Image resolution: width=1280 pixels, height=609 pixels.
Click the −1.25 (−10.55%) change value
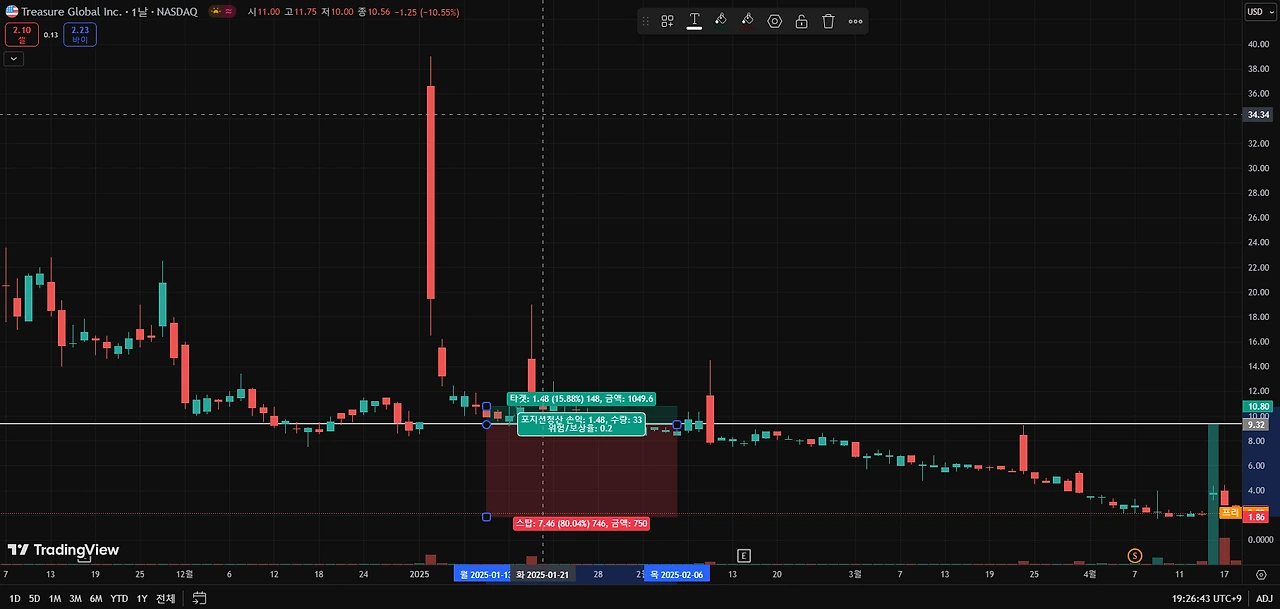click(425, 12)
